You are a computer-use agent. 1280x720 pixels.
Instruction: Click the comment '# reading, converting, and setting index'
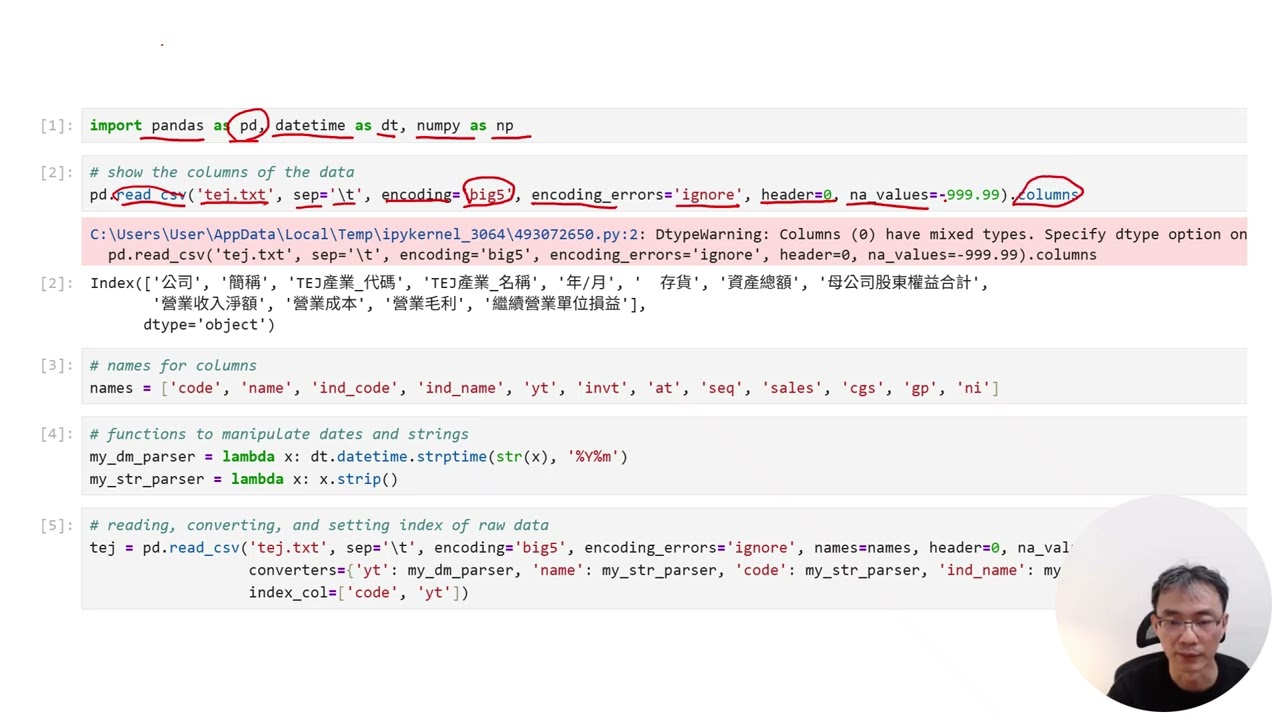319,525
